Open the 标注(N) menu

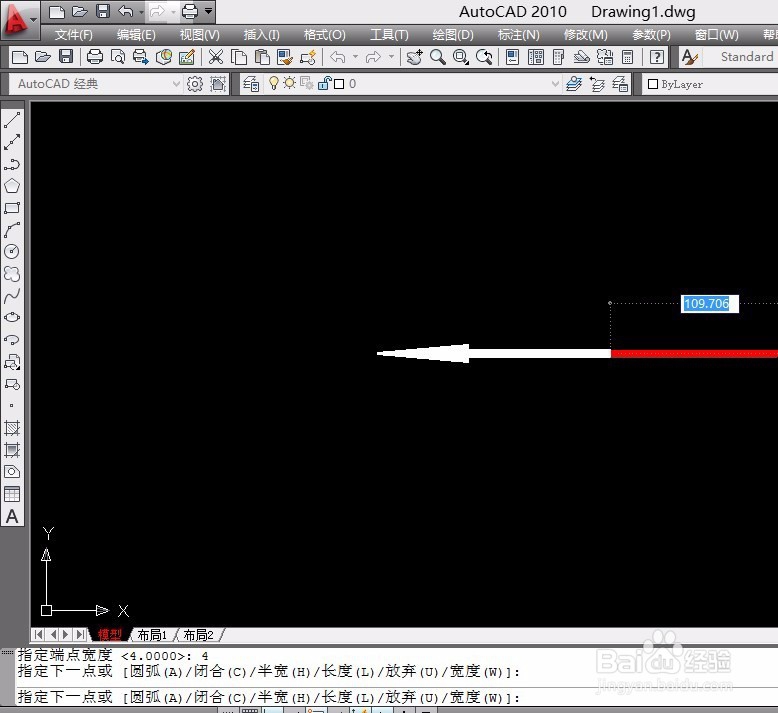(519, 35)
